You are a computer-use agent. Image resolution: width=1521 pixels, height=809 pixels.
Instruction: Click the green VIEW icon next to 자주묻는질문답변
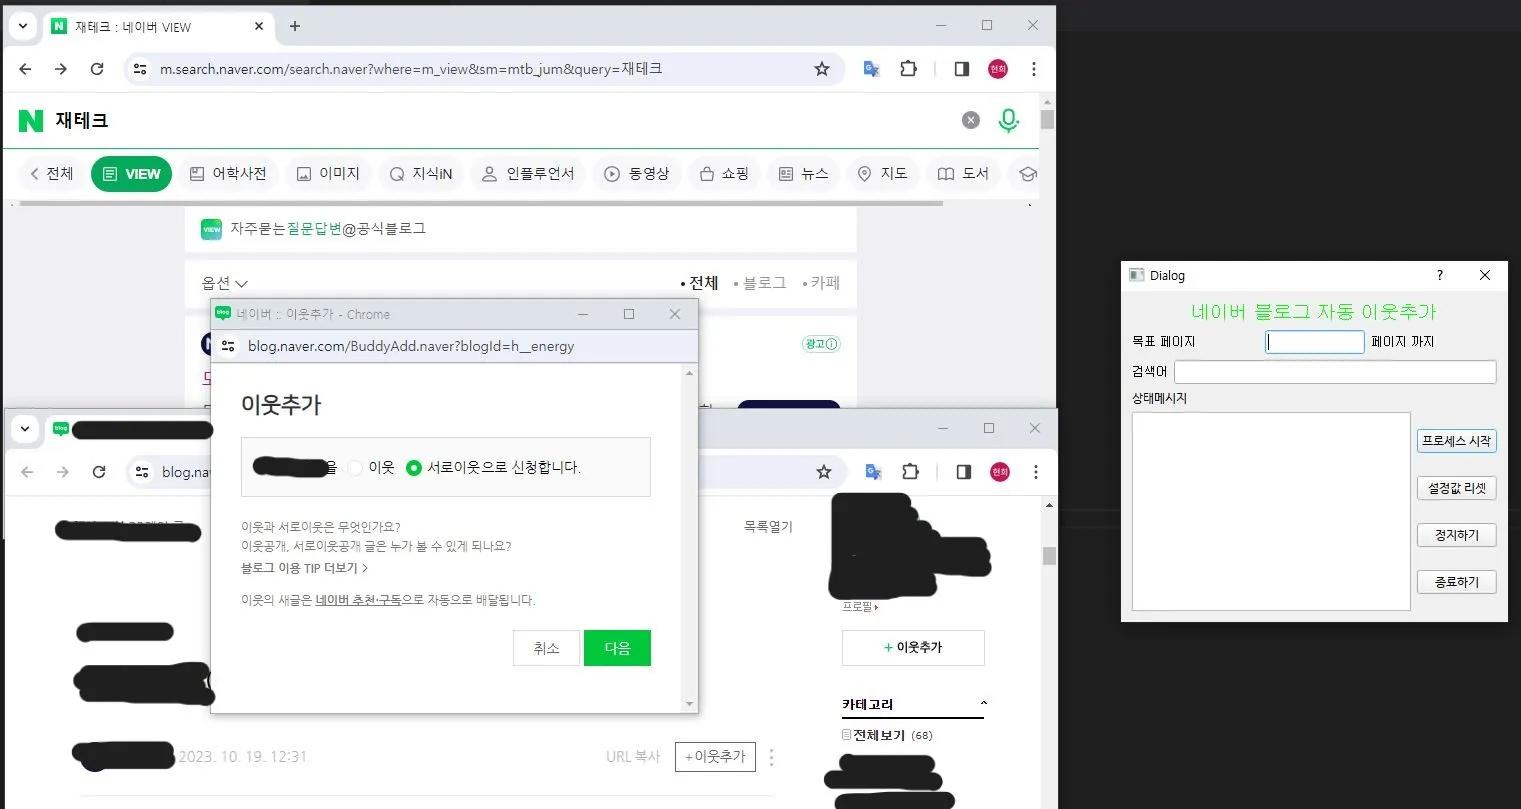(211, 228)
